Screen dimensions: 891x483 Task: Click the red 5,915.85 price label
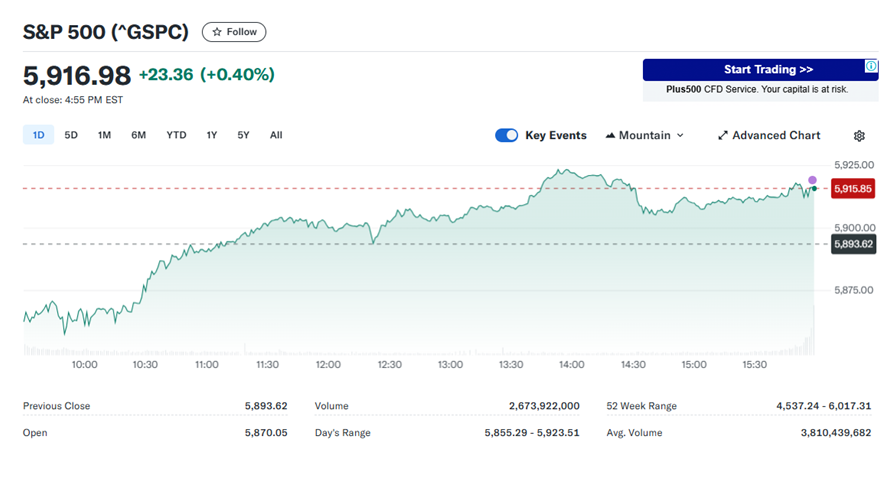[x=853, y=189]
